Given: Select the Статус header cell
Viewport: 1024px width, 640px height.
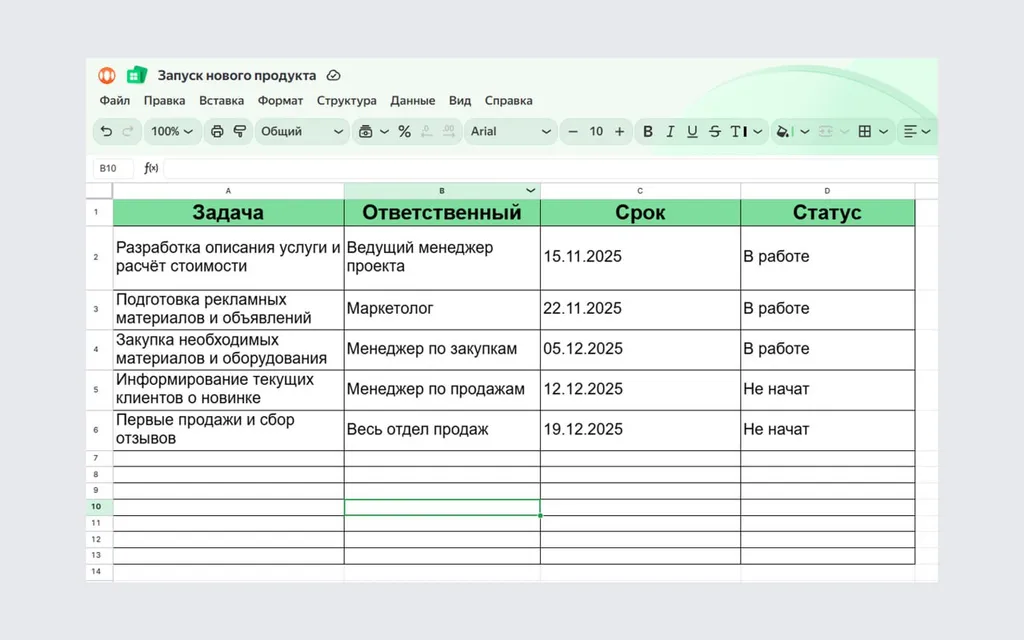Looking at the screenshot, I should point(827,212).
